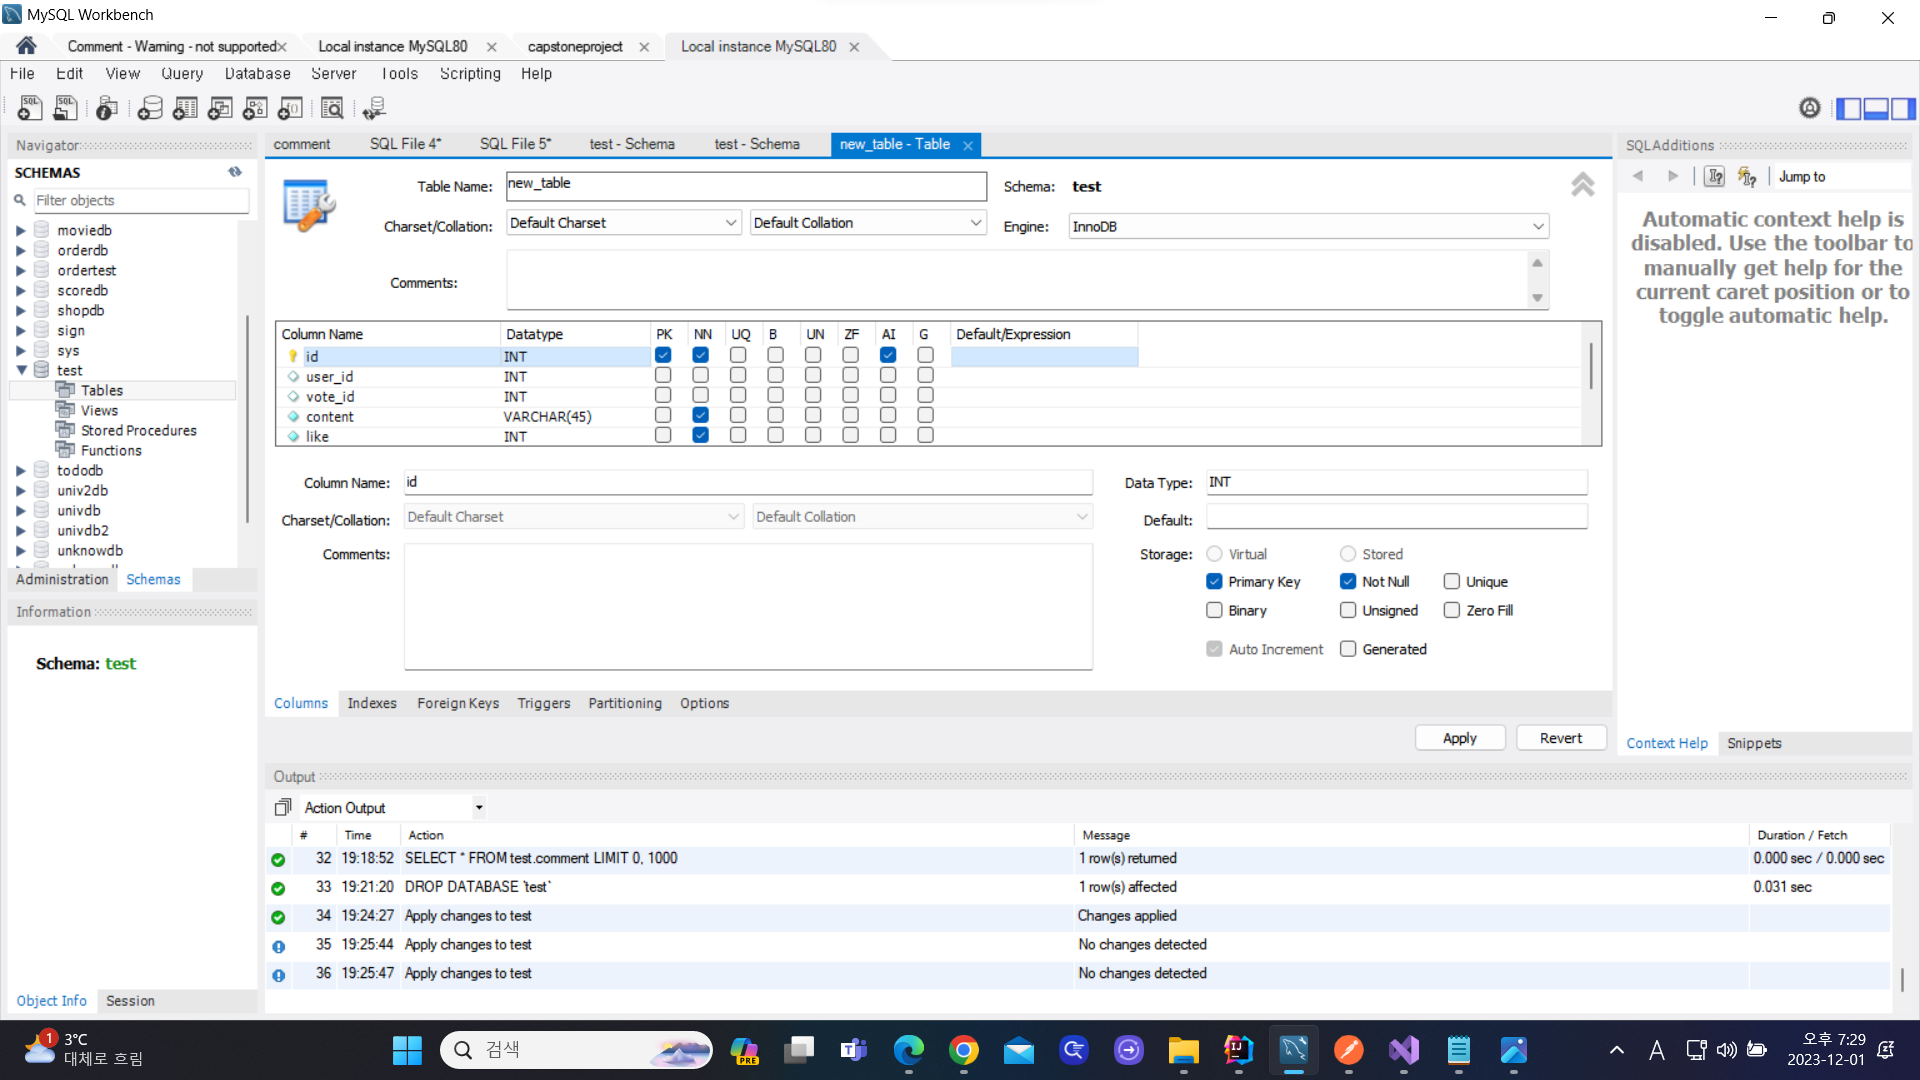This screenshot has height=1080, width=1920.
Task: Open the Action Output dropdown
Action: click(479, 808)
